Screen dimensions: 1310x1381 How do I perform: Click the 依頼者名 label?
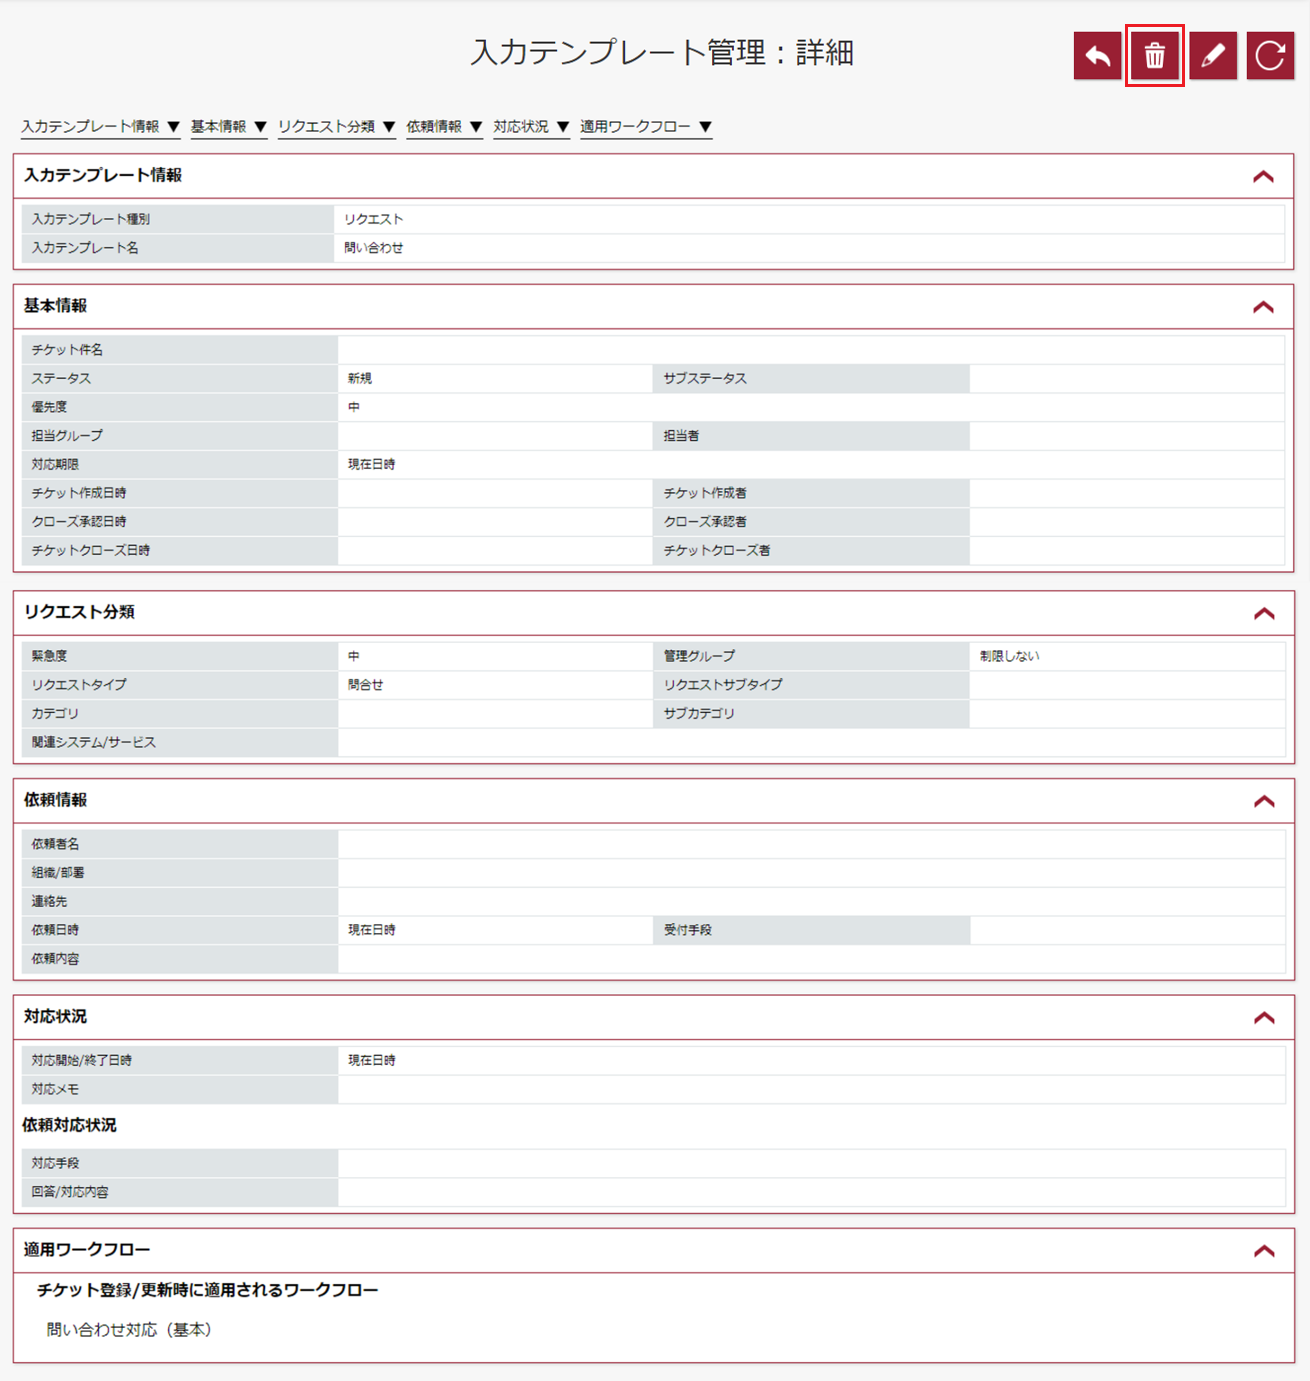click(x=55, y=844)
